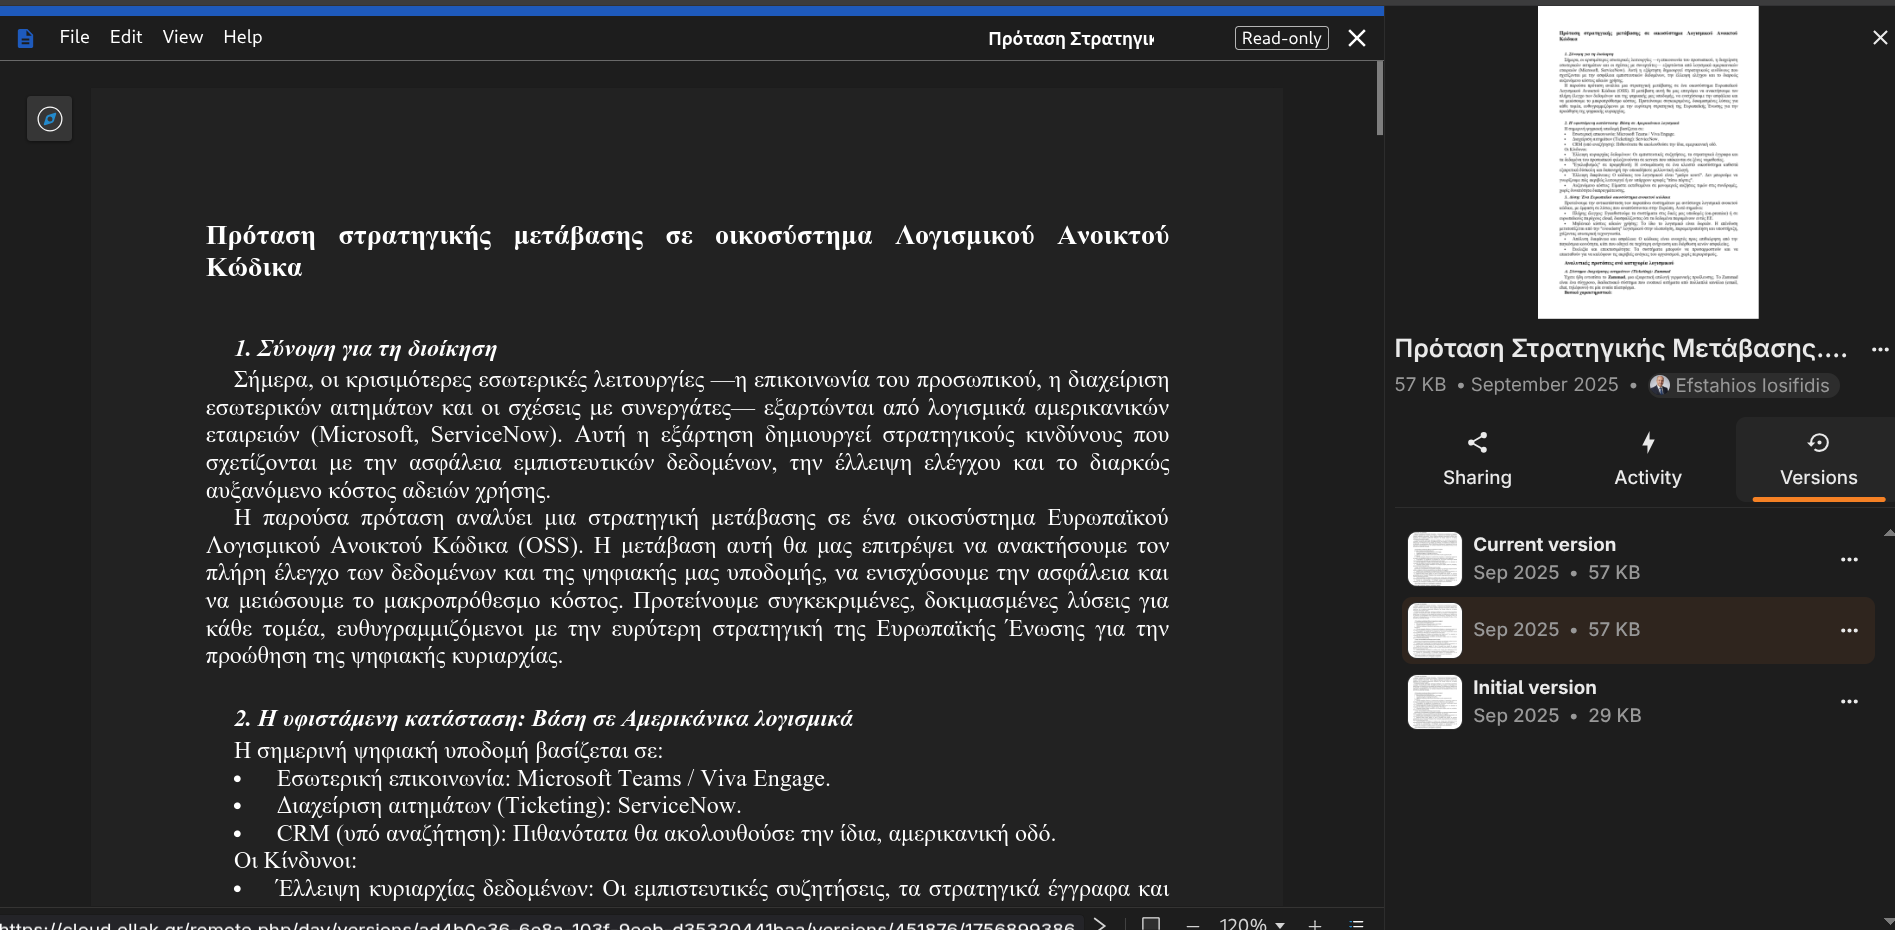1895x930 pixels.
Task: Click the compass navigator icon on the left
Action: coord(50,119)
